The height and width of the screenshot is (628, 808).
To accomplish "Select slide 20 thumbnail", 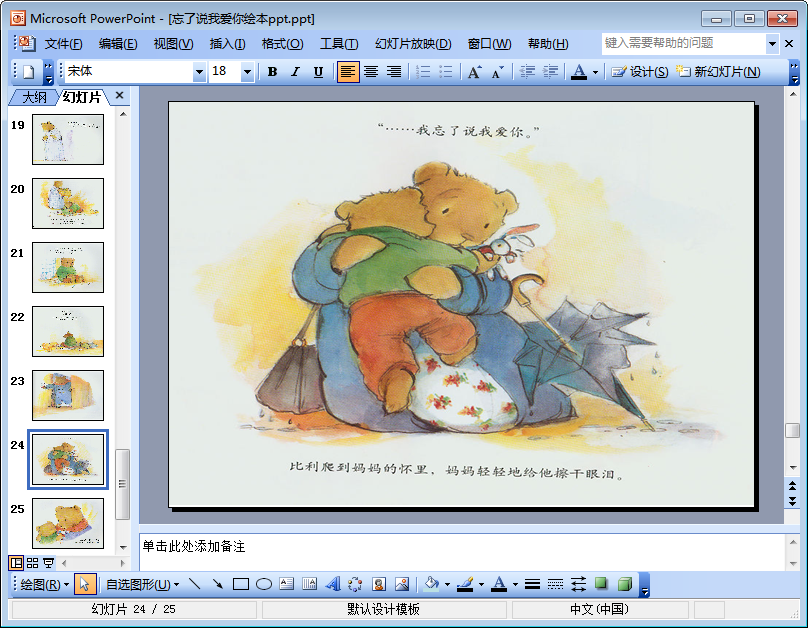I will point(68,203).
